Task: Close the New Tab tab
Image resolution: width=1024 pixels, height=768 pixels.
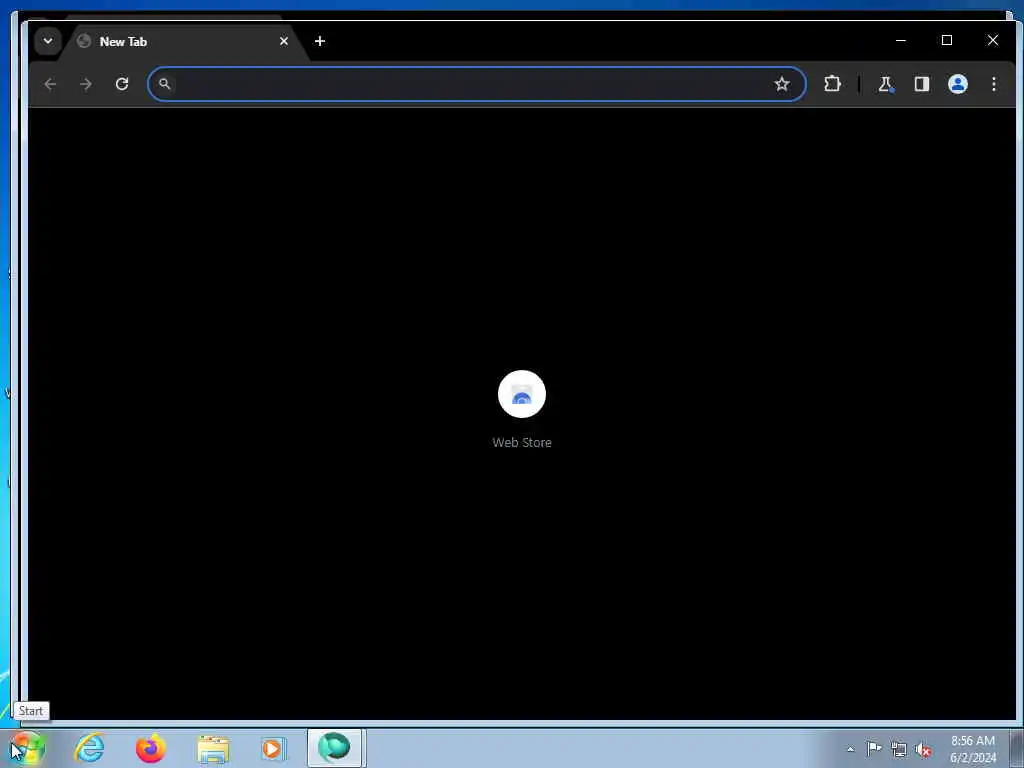Action: pyautogui.click(x=284, y=41)
